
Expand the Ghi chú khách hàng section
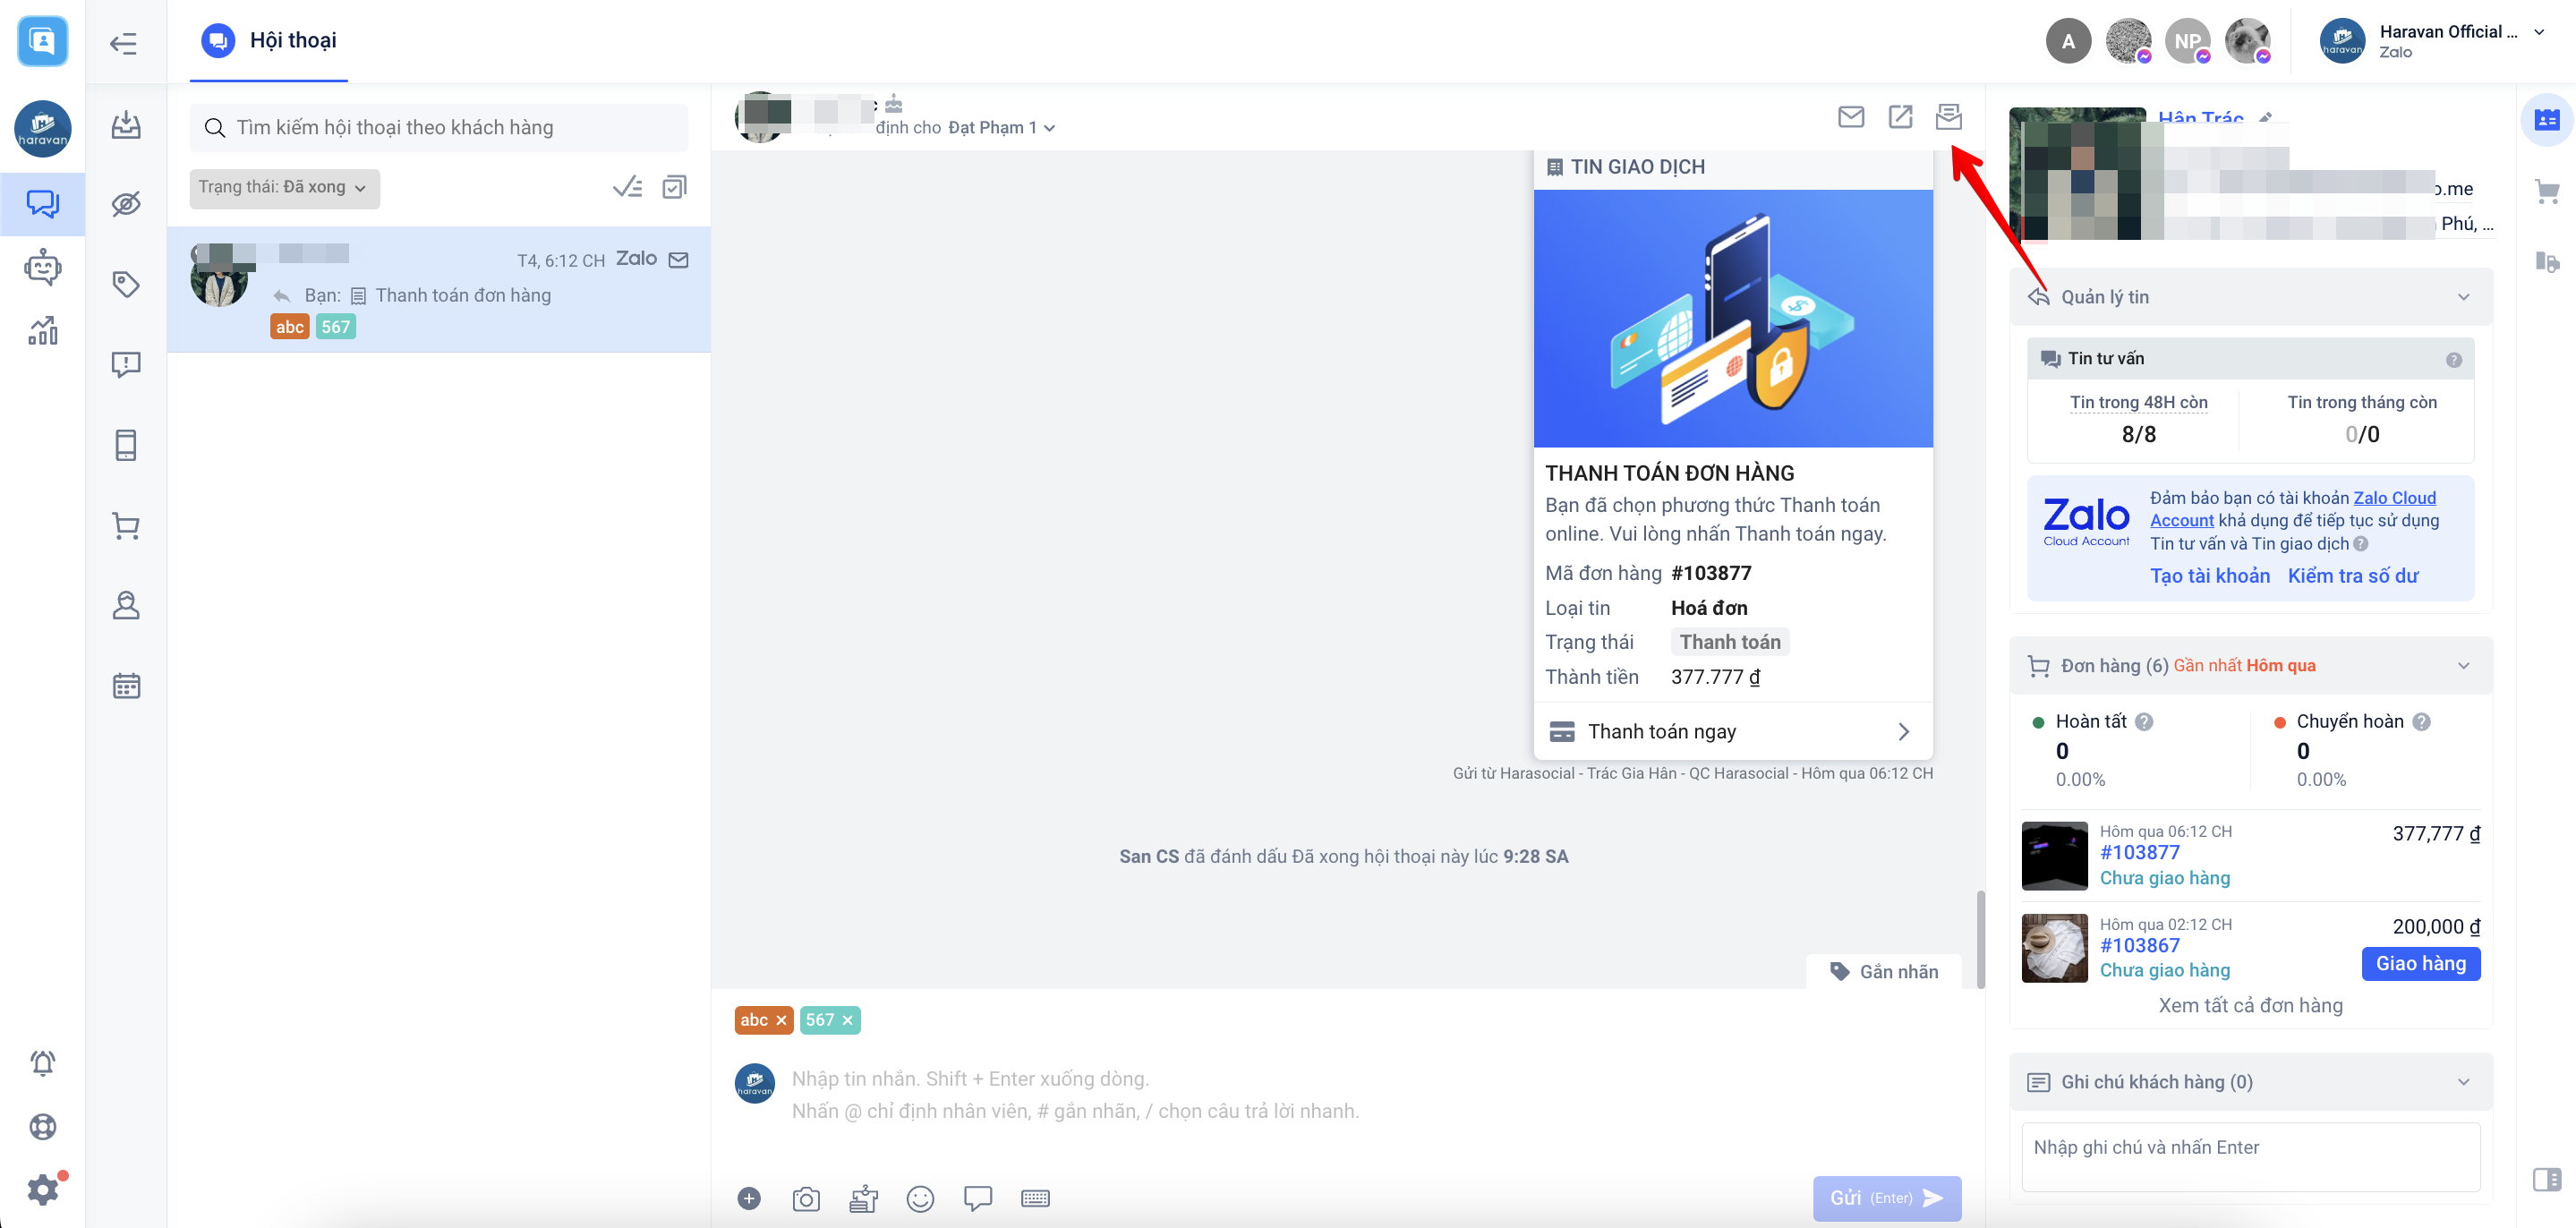pos(2463,1082)
